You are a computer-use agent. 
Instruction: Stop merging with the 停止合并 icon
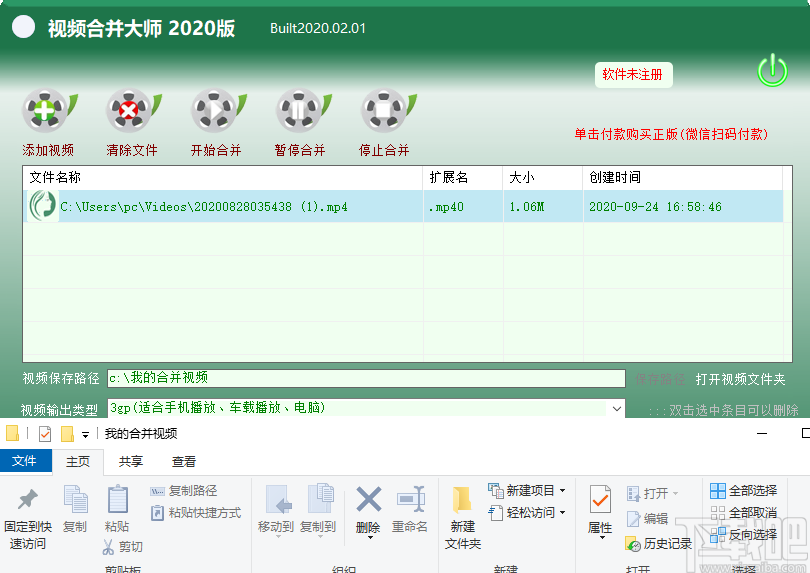pyautogui.click(x=386, y=111)
